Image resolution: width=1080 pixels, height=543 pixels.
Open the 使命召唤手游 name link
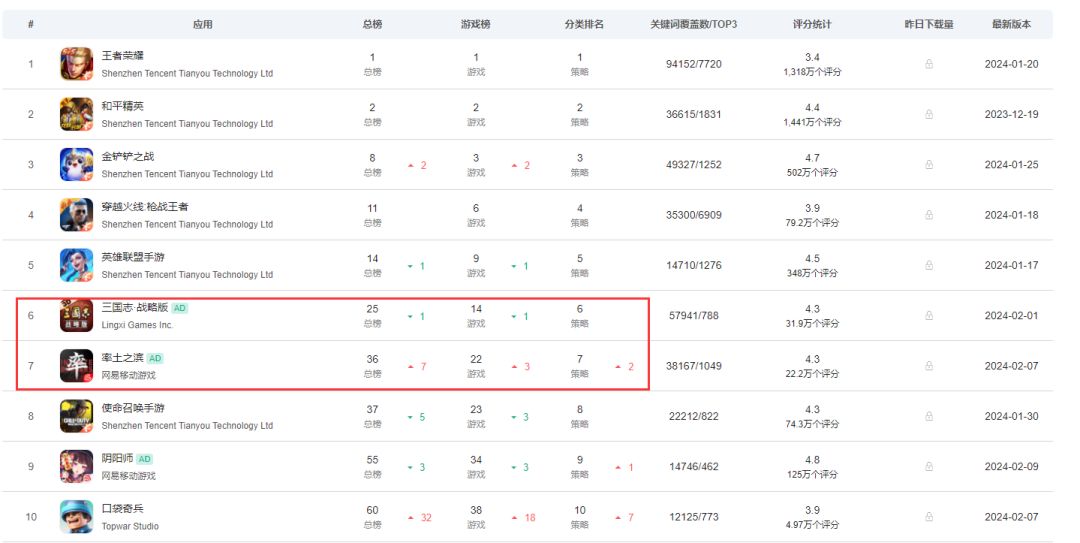133,408
